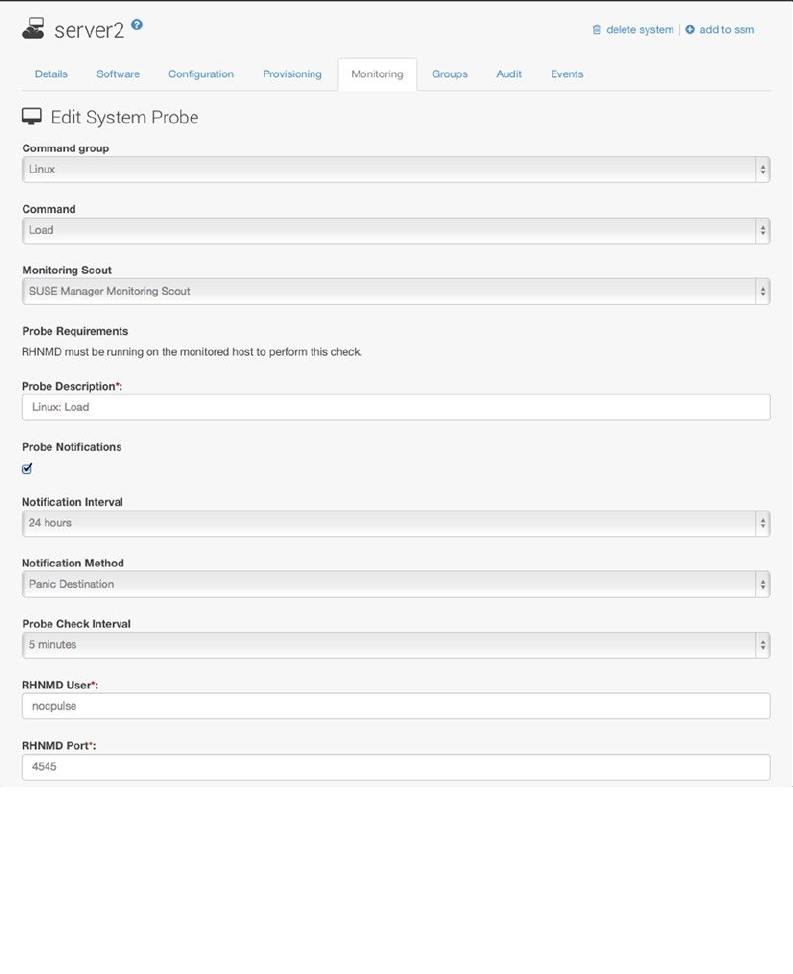
Task: Click the server2 system icon
Action: coord(33,30)
